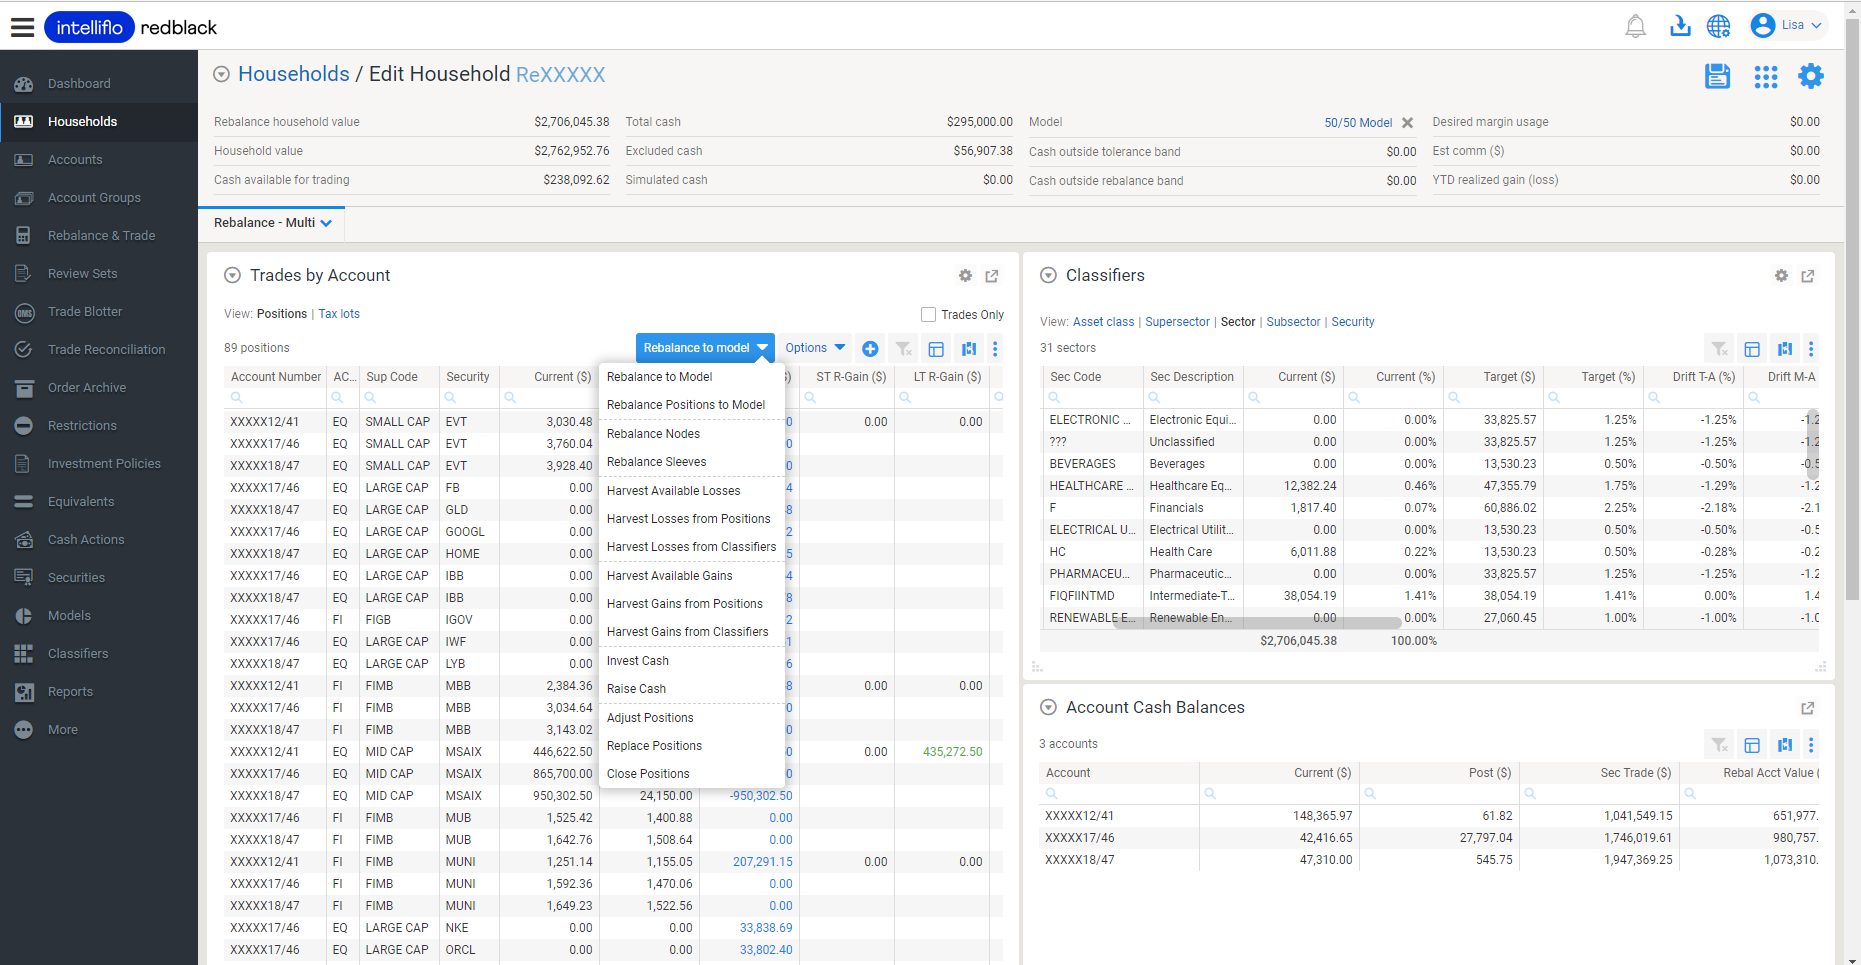Switch to Tax lots view

click(339, 314)
